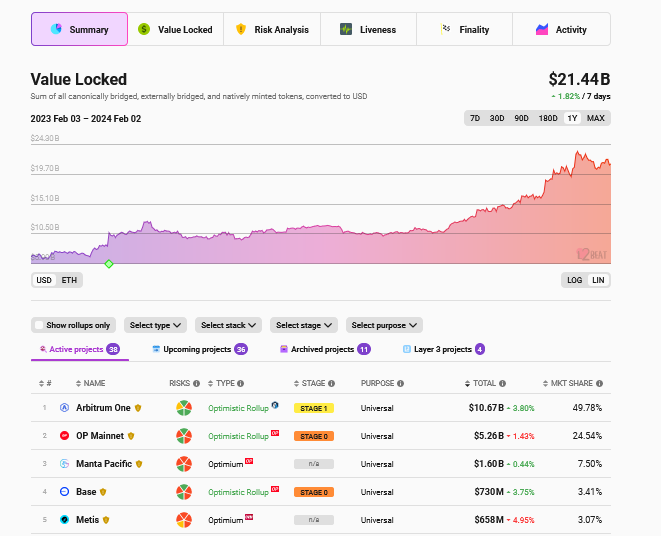The image size is (661, 536).
Task: Click the Arbitrum One risk pie icon
Action: coord(184,408)
